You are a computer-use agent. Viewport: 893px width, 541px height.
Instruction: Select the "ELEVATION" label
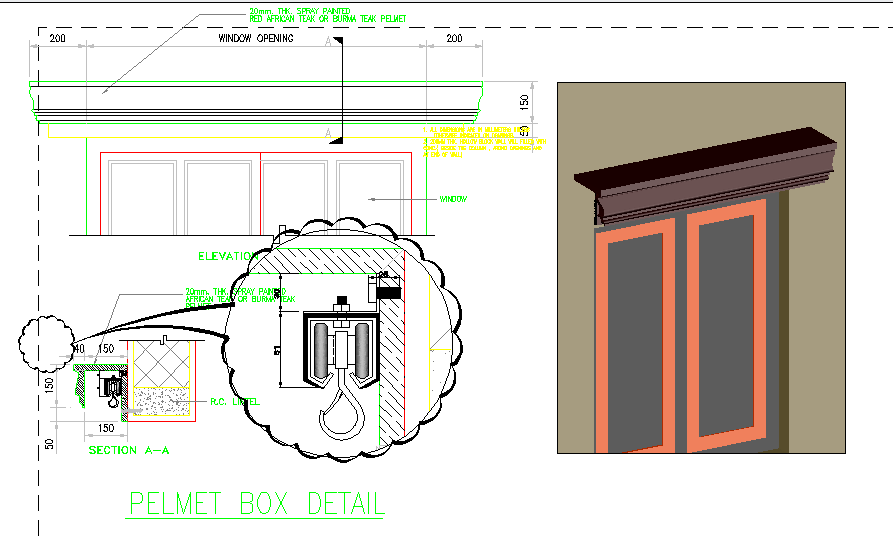[x=228, y=257]
